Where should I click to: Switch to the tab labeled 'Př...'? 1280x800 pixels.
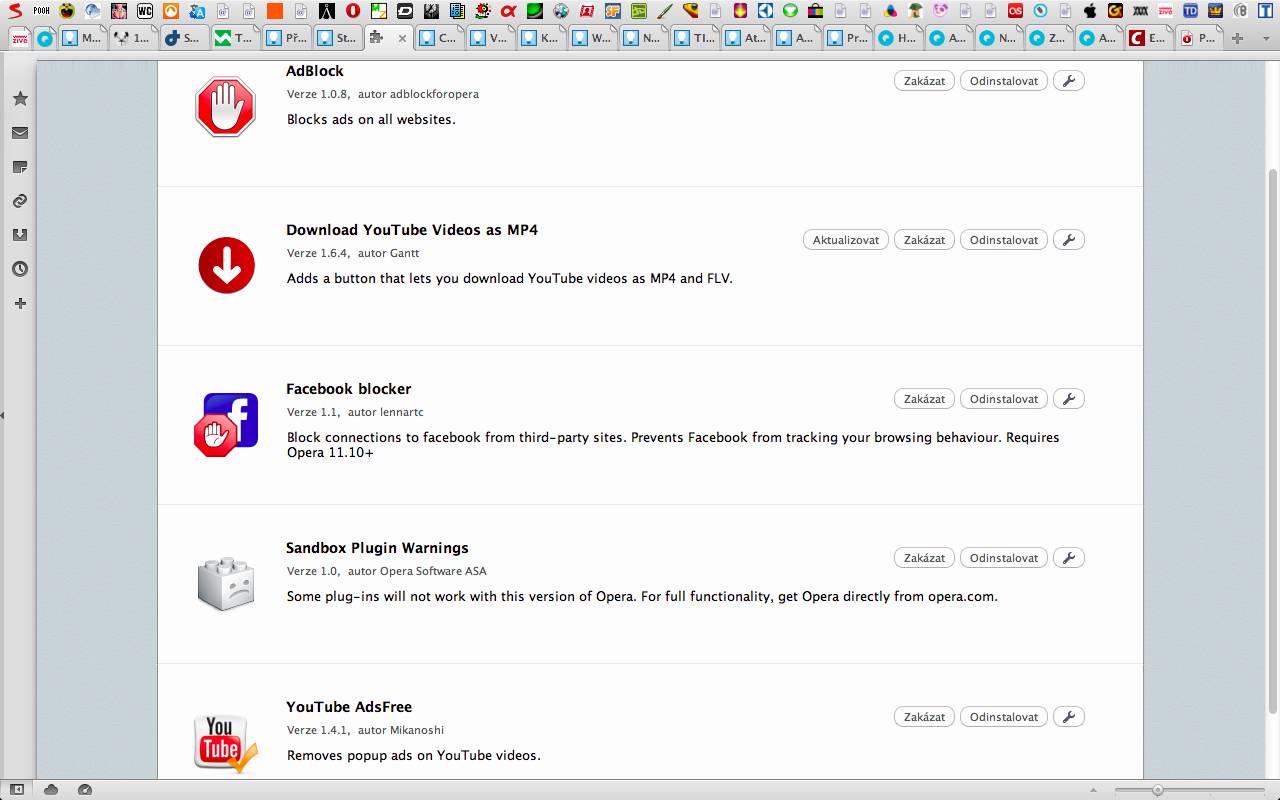286,38
